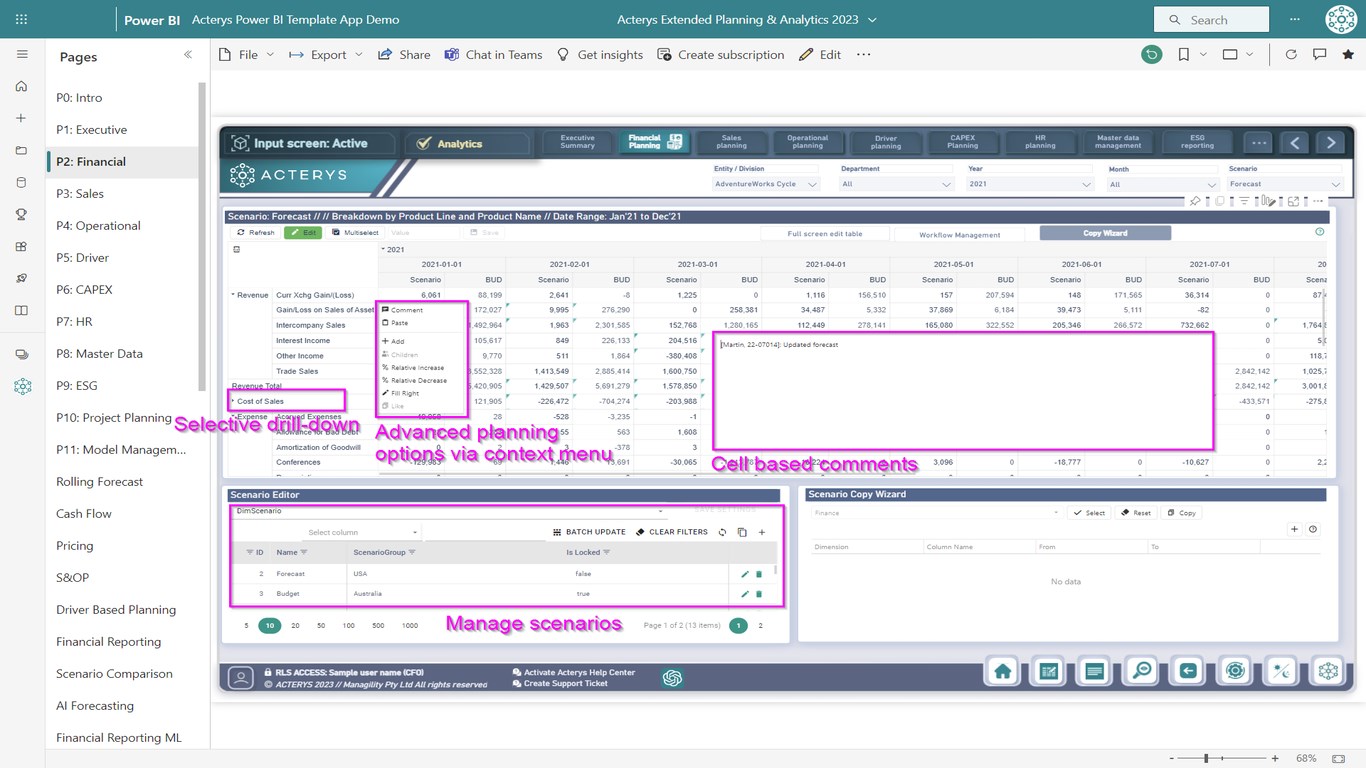
Task: Open the Browse folder icon in left rail
Action: click(21, 150)
